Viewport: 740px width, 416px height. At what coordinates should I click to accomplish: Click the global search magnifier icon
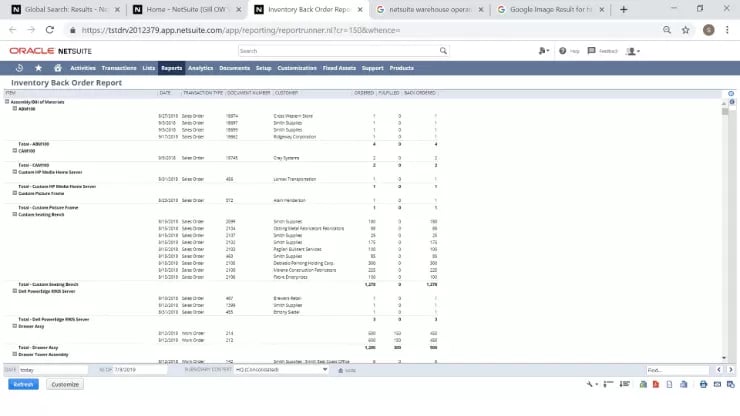click(x=443, y=51)
